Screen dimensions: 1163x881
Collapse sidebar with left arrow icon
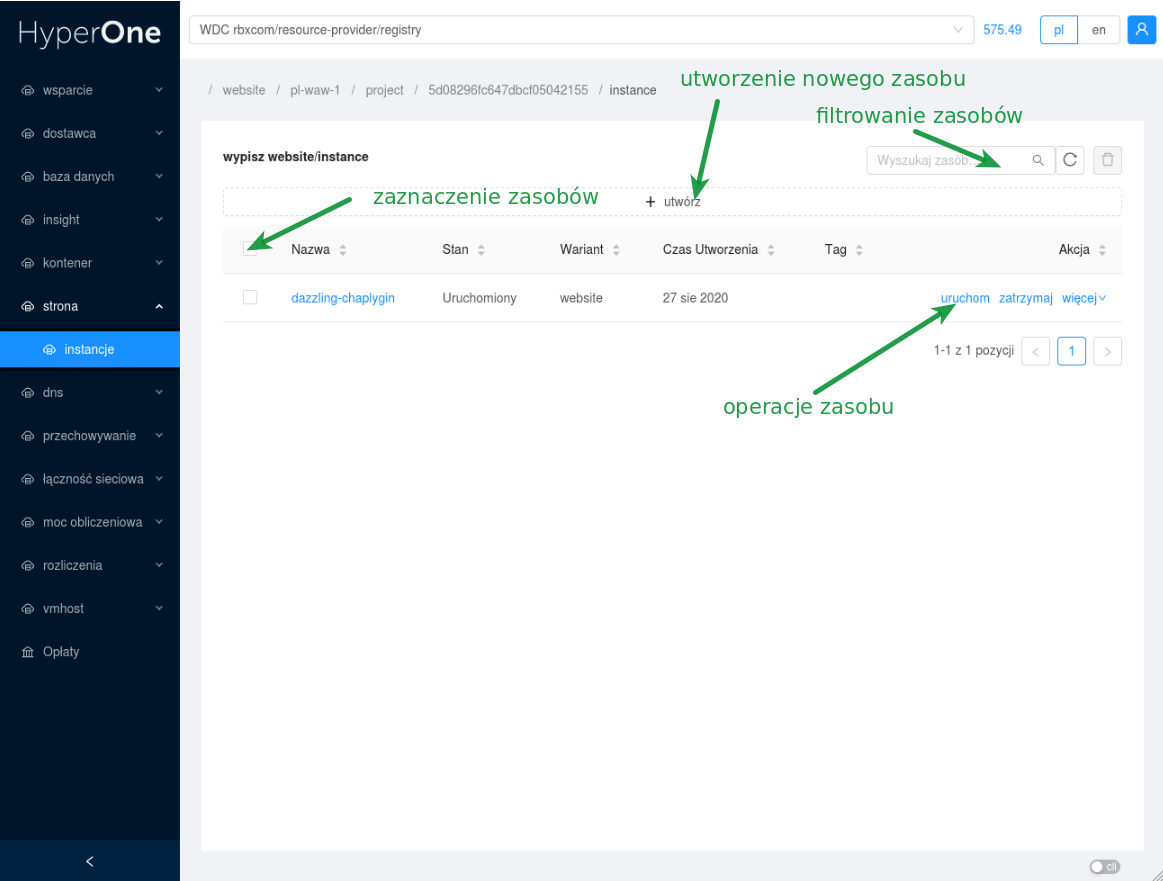tap(90, 861)
